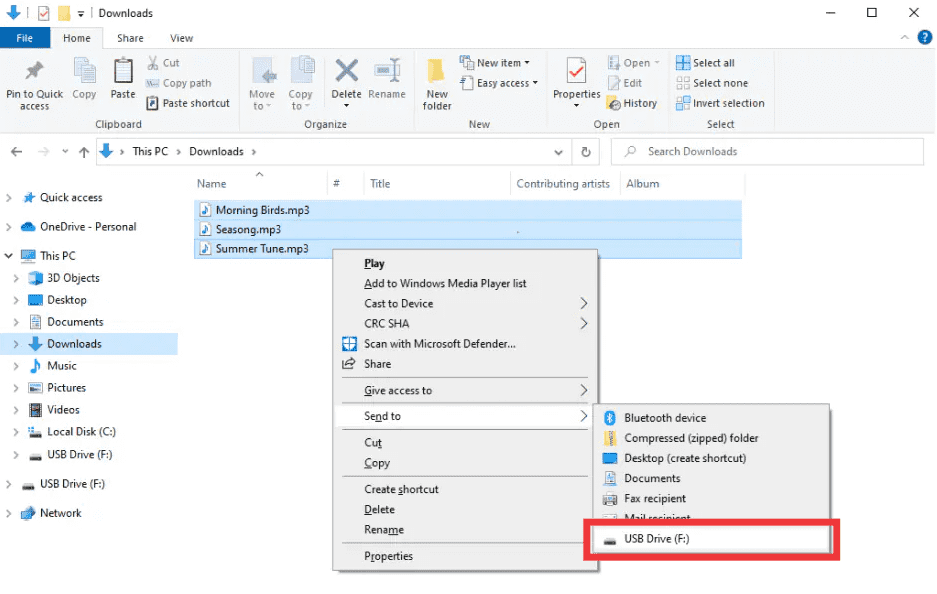Select Desktop (create shortcut) option
This screenshot has width=937, height=594.
coord(675,458)
